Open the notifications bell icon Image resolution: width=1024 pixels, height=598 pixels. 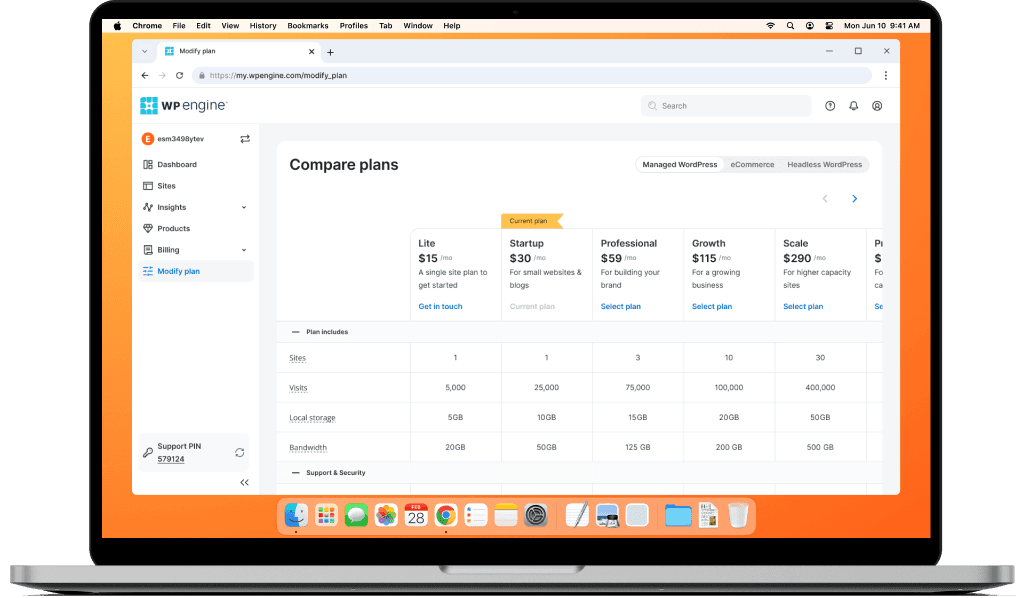point(854,106)
